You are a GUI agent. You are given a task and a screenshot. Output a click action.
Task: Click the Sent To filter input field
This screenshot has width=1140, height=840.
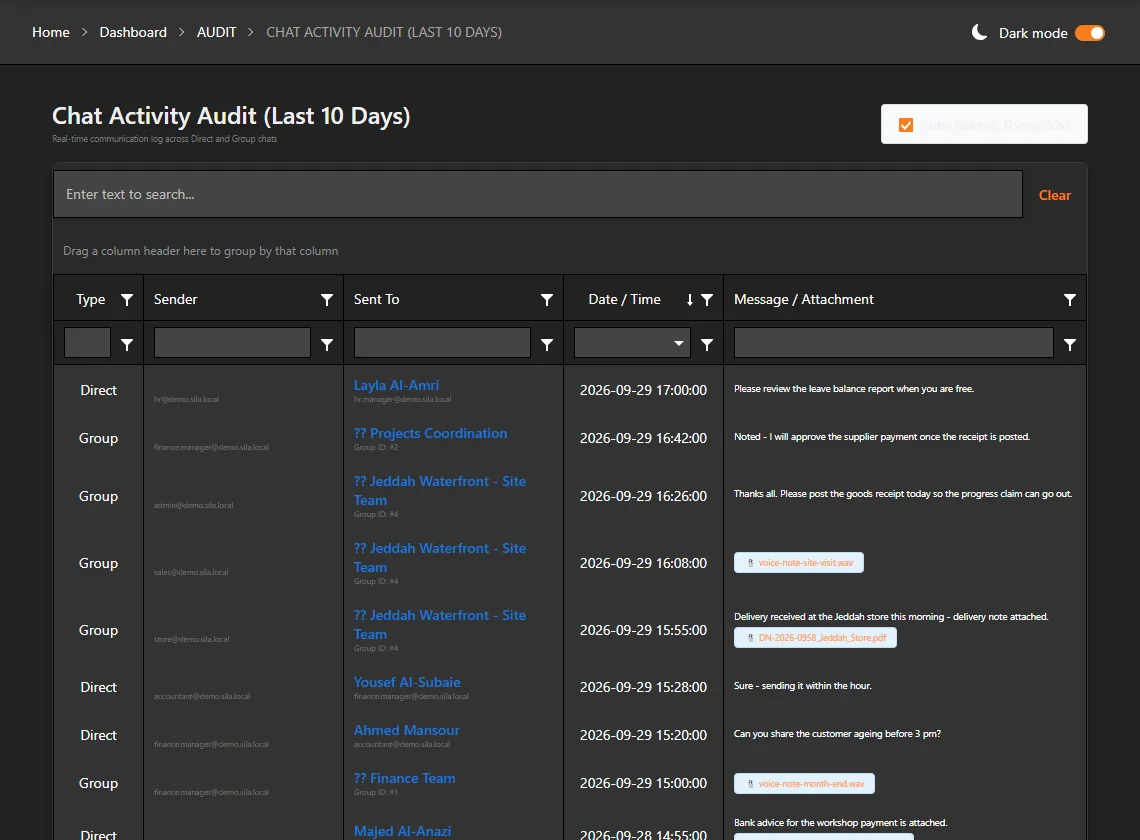442,343
